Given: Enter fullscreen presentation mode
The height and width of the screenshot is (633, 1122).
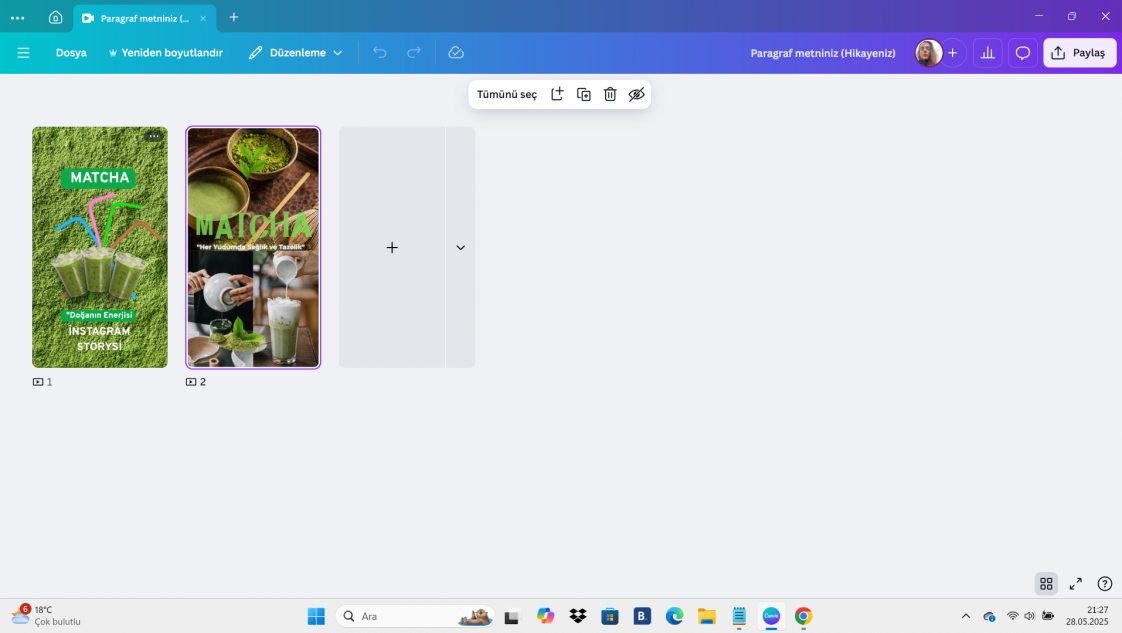Looking at the screenshot, I should pos(1076,584).
